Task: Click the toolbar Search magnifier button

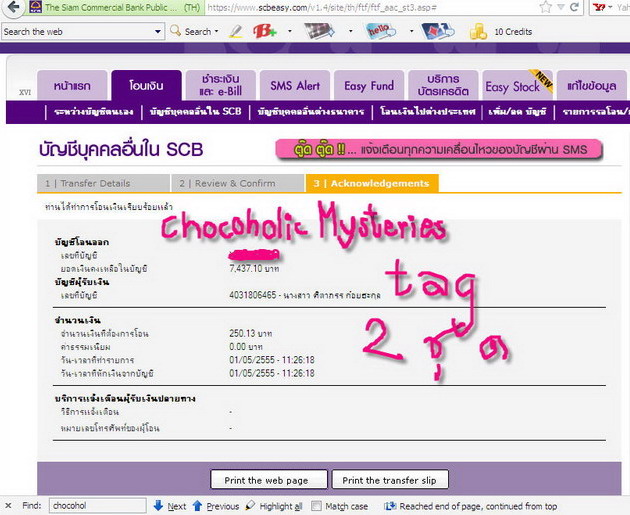Action: [191, 31]
